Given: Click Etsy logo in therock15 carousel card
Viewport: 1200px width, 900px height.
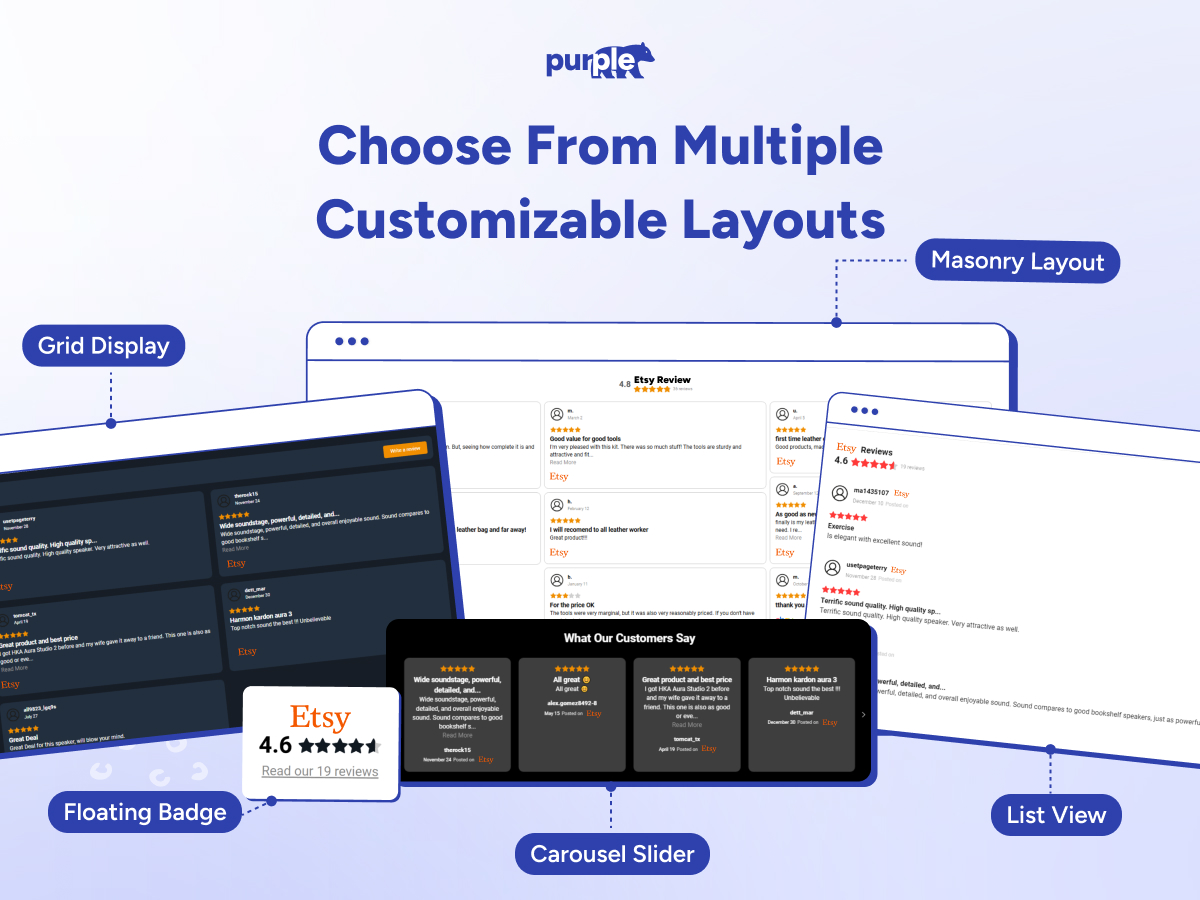Looking at the screenshot, I should 486,759.
